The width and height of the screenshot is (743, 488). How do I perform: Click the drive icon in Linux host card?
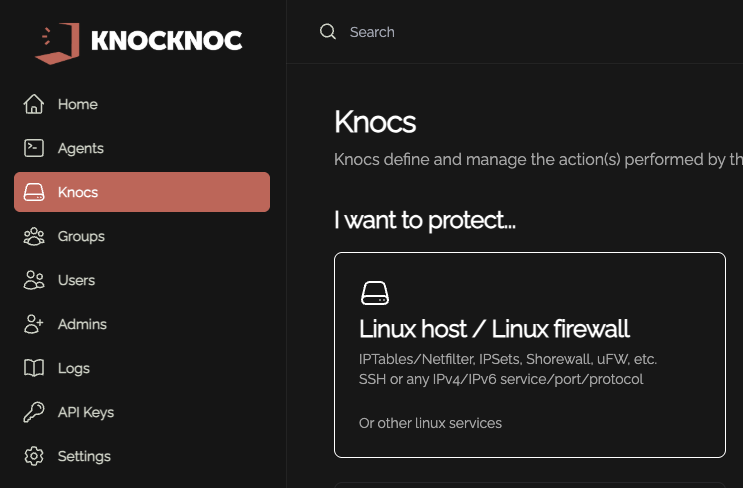[375, 293]
